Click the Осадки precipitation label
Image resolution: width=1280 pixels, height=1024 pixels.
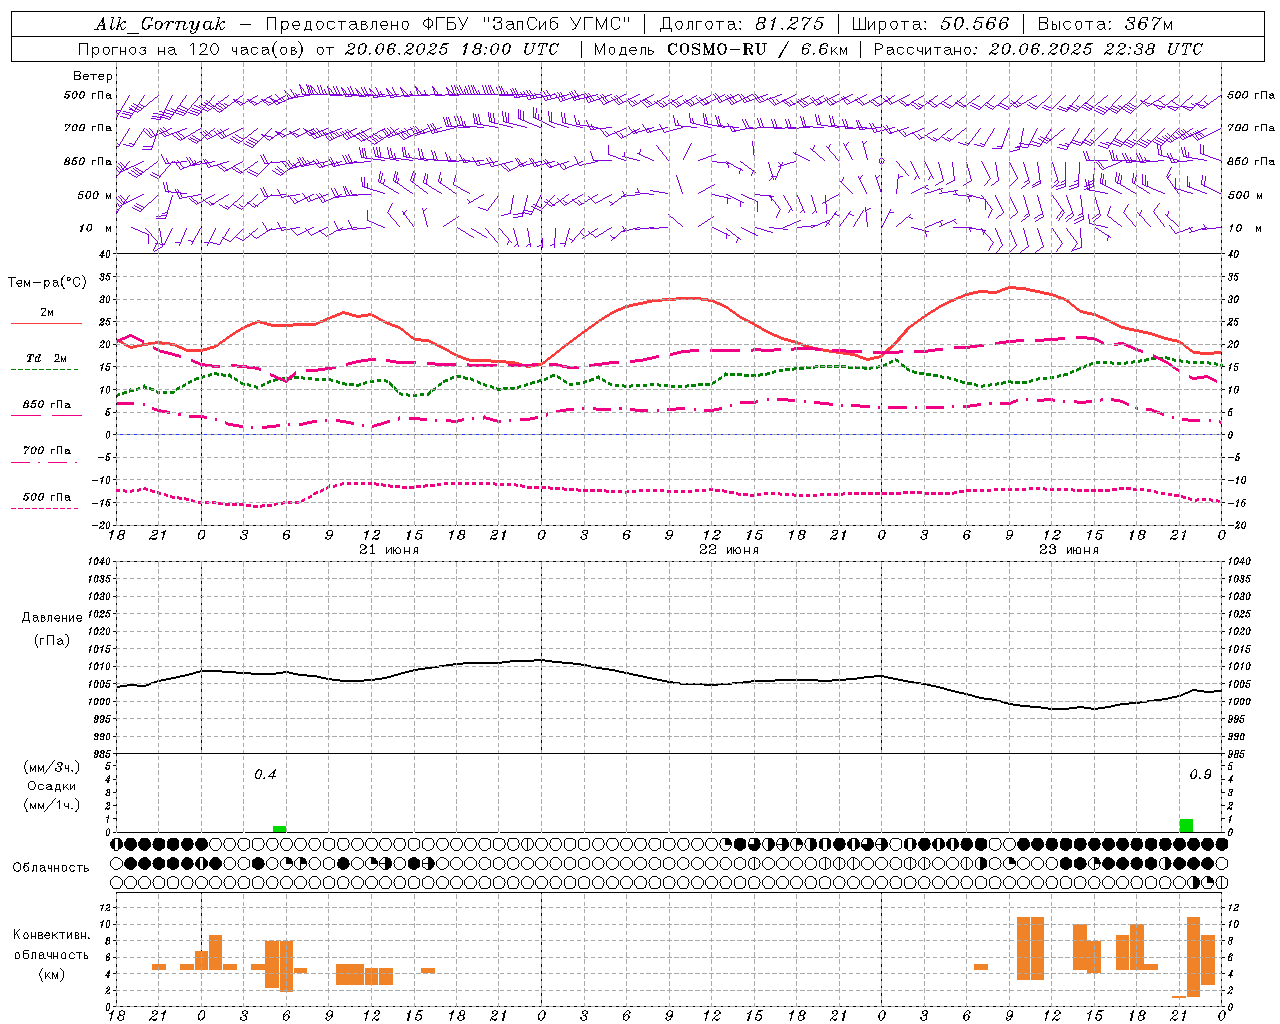tap(52, 786)
